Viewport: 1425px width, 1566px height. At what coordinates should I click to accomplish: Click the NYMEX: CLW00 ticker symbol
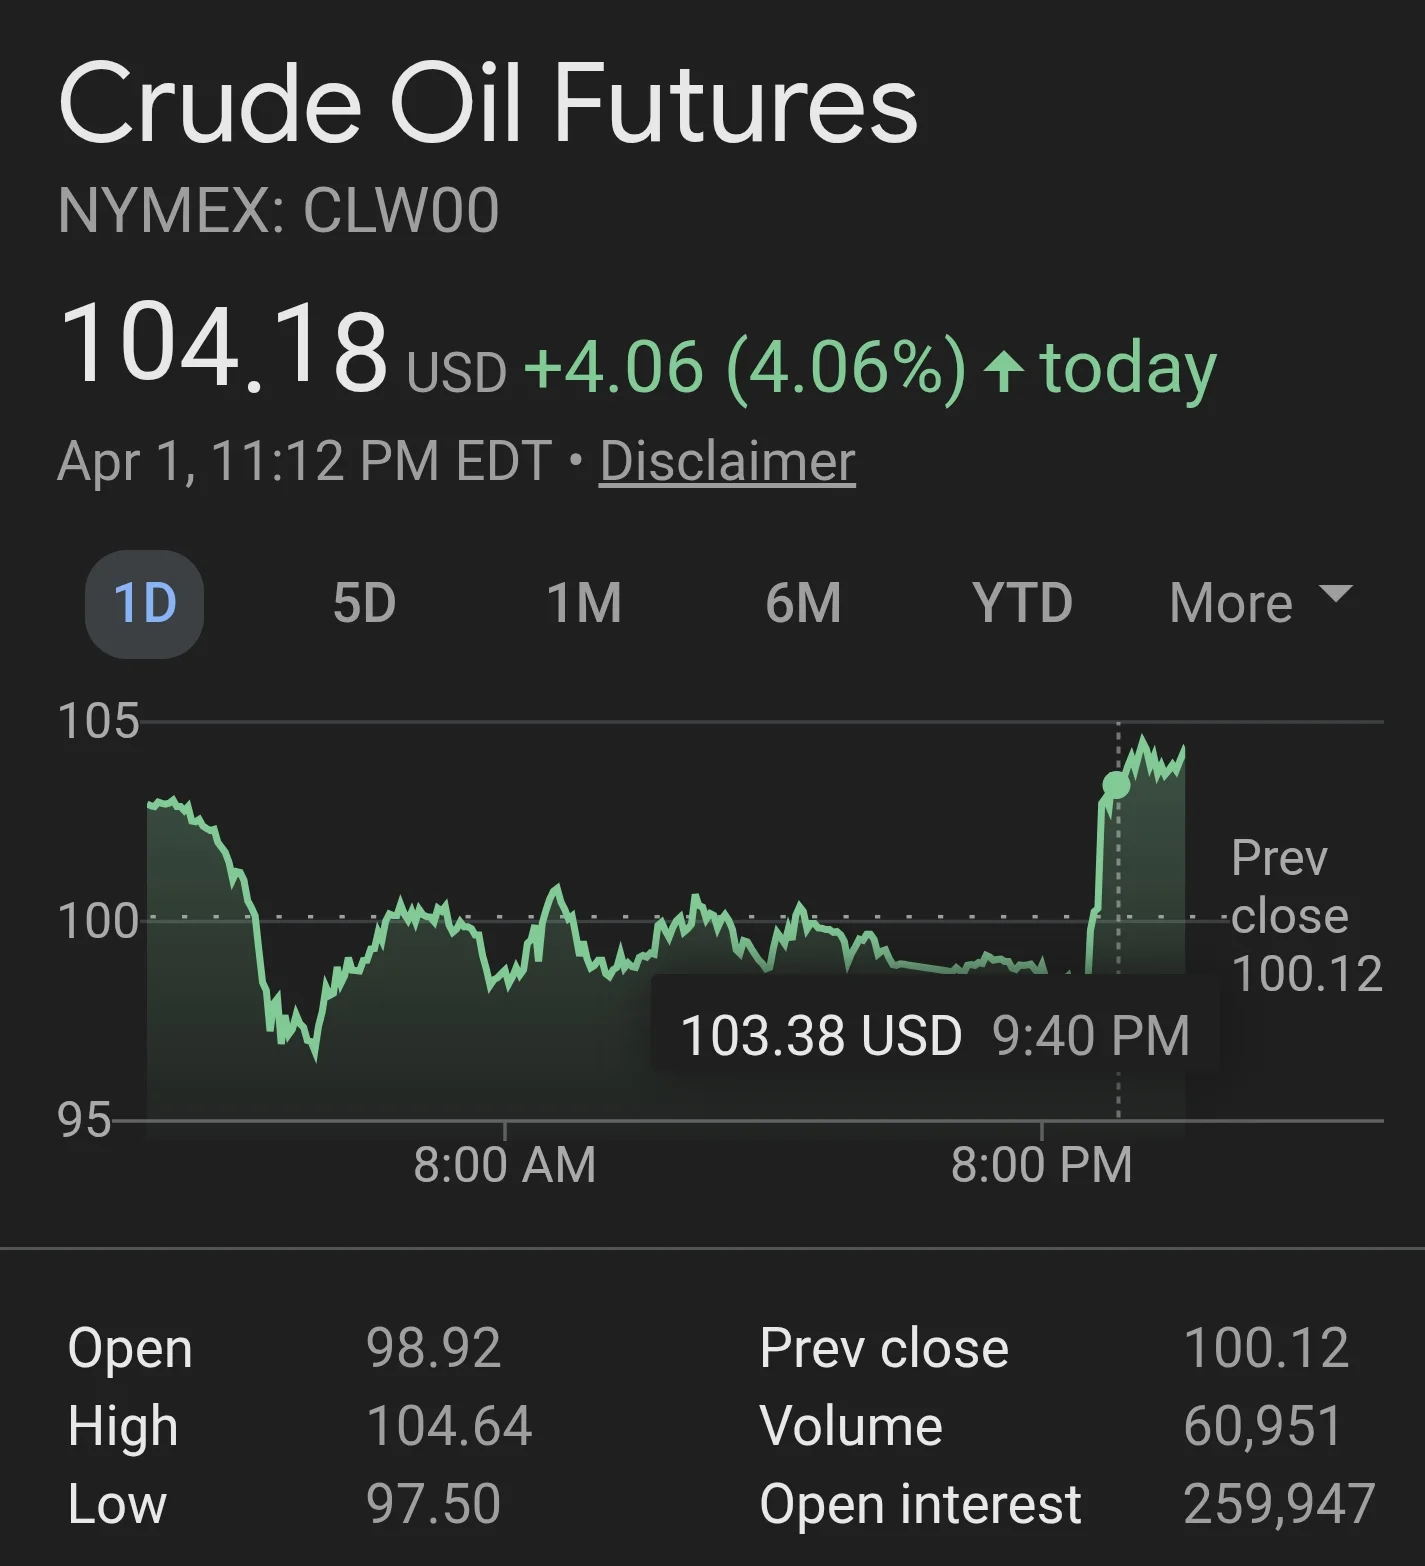pos(278,211)
